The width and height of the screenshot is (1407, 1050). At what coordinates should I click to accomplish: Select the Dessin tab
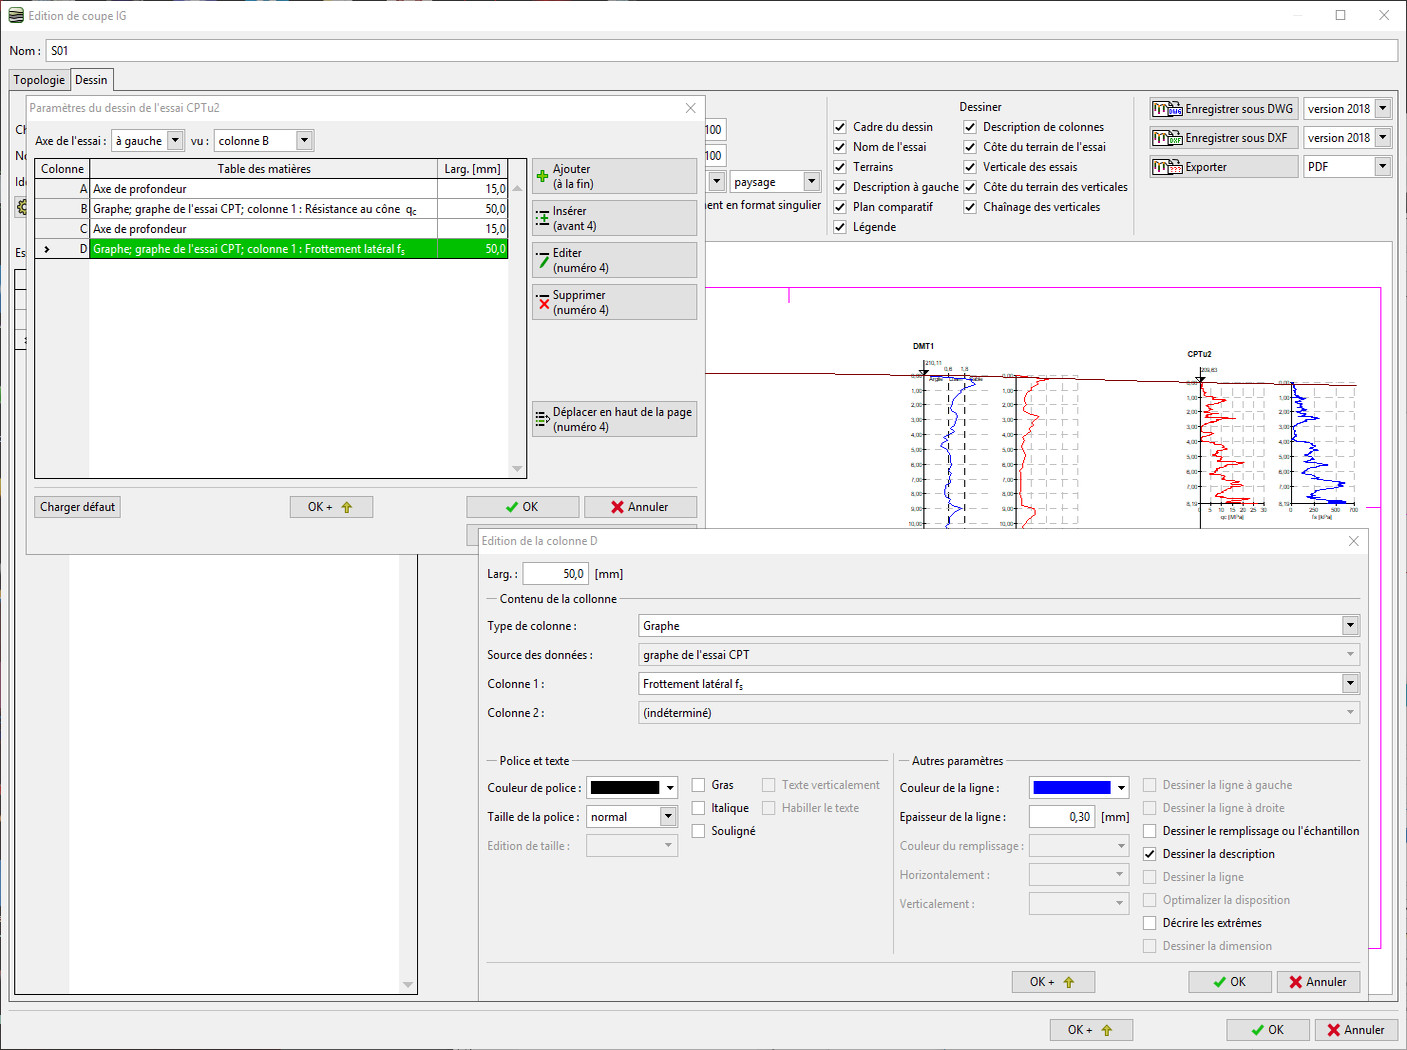91,80
